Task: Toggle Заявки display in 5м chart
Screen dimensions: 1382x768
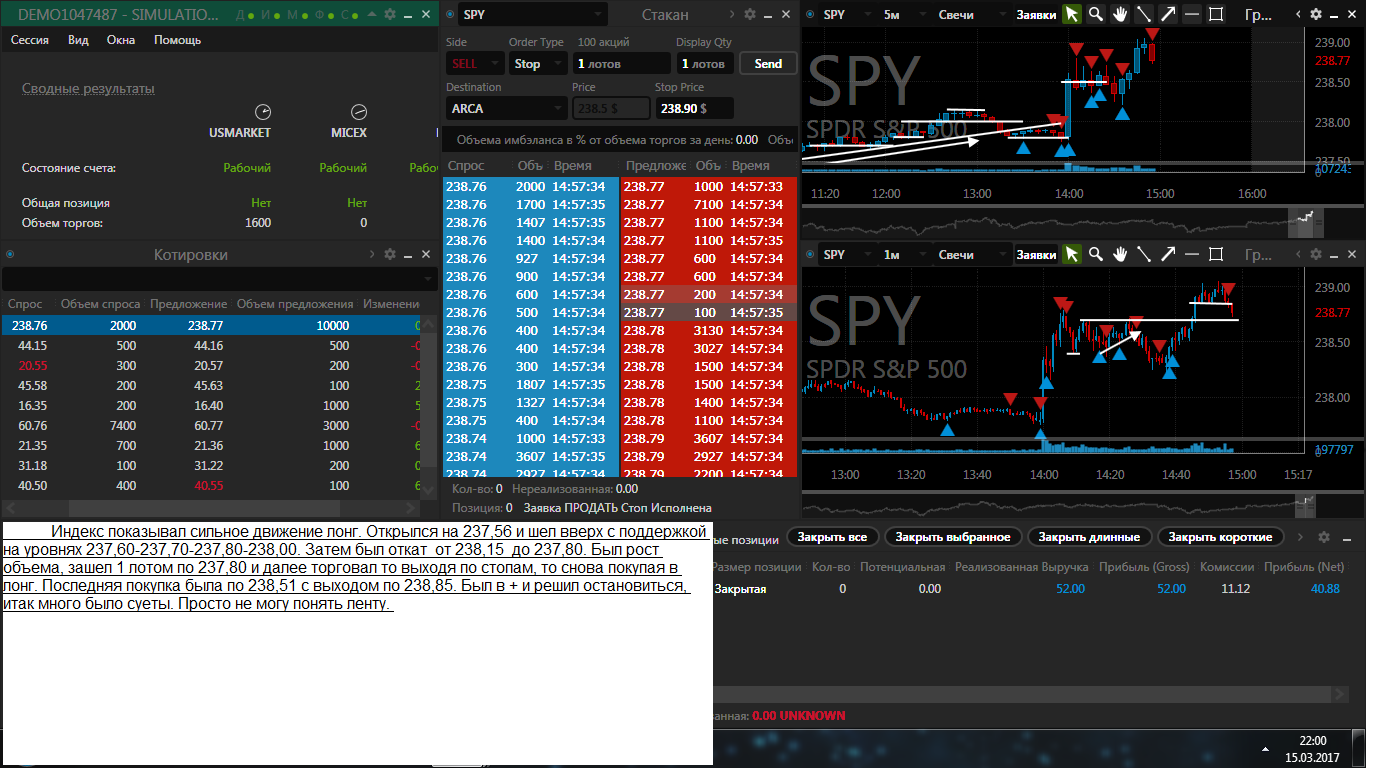Action: pos(1036,15)
